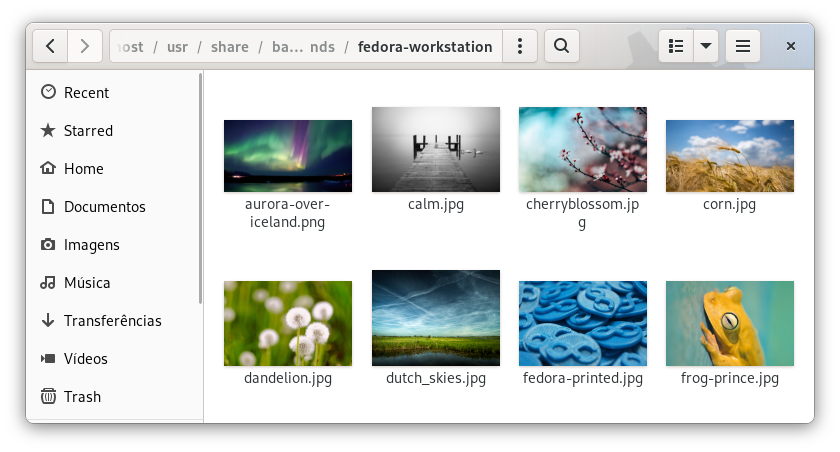This screenshot has width=840, height=452.
Task: Select the frog-prince.jpg thumbnail
Action: (x=730, y=323)
